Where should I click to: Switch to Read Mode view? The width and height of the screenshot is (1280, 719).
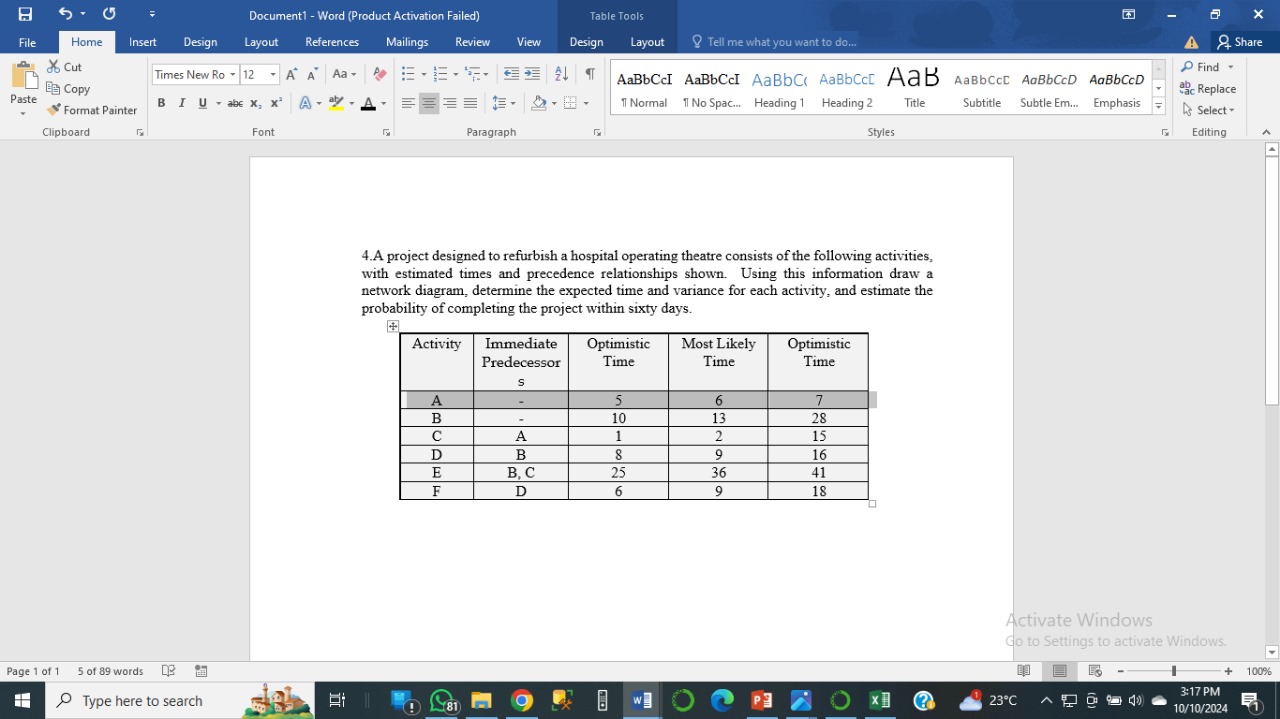[x=1023, y=671]
